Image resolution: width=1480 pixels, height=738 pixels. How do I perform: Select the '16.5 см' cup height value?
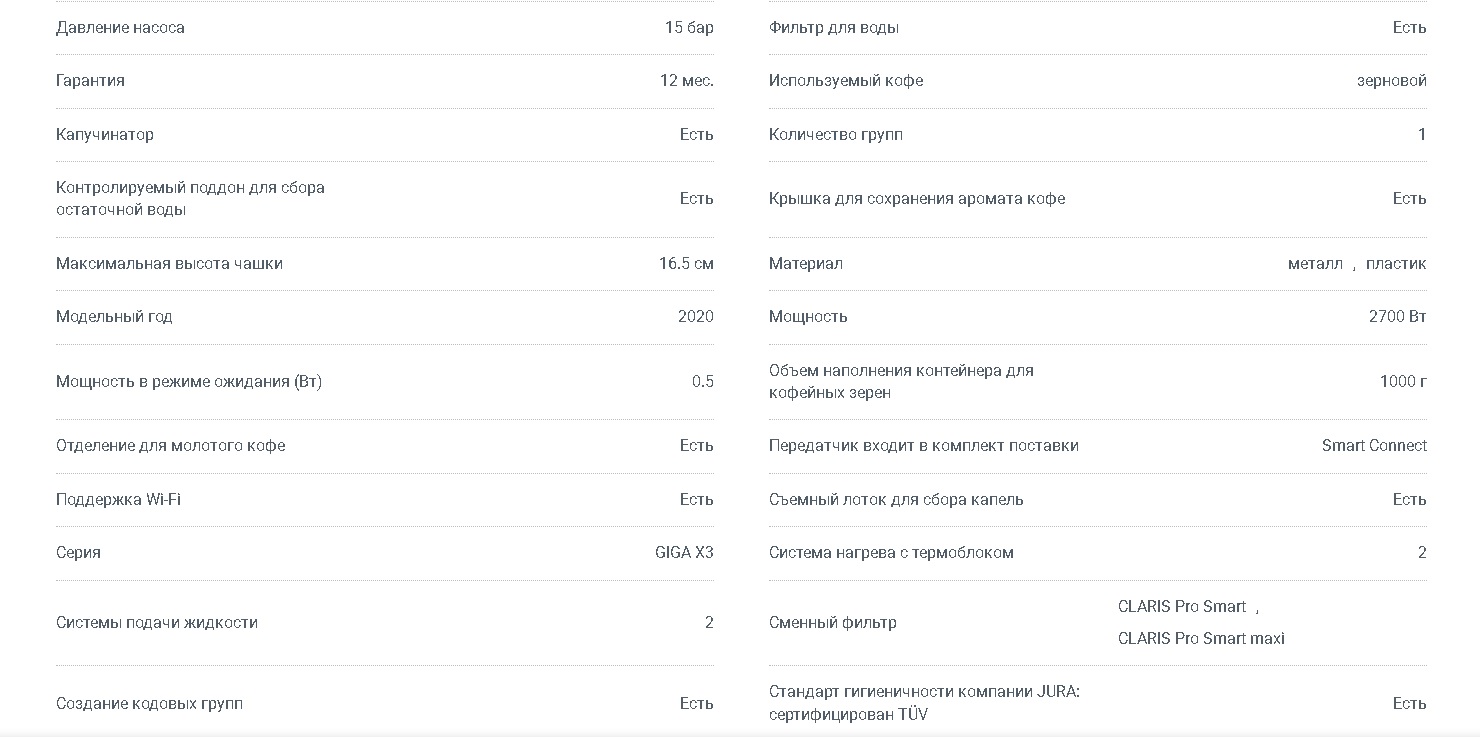pos(686,264)
